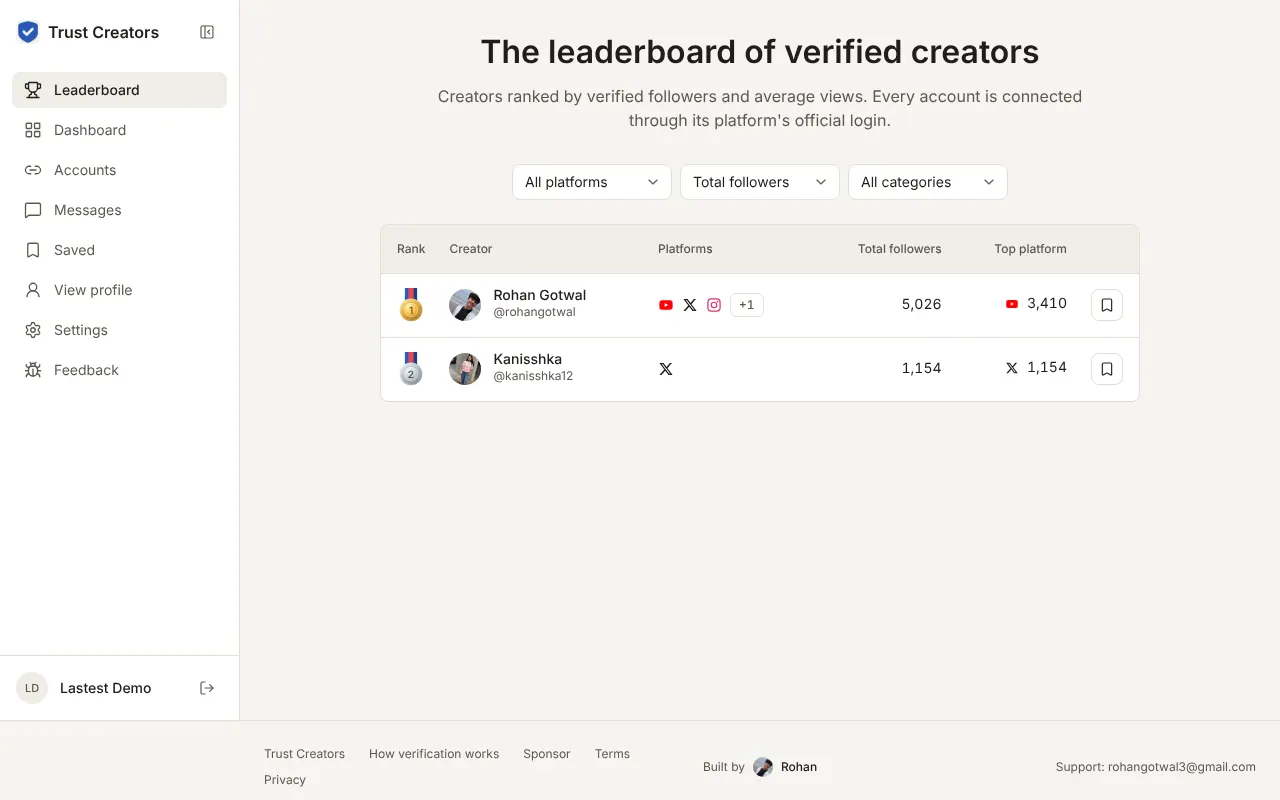The image size is (1280, 800).
Task: Click the 3,410 YouTube top platform value
Action: point(1047,303)
